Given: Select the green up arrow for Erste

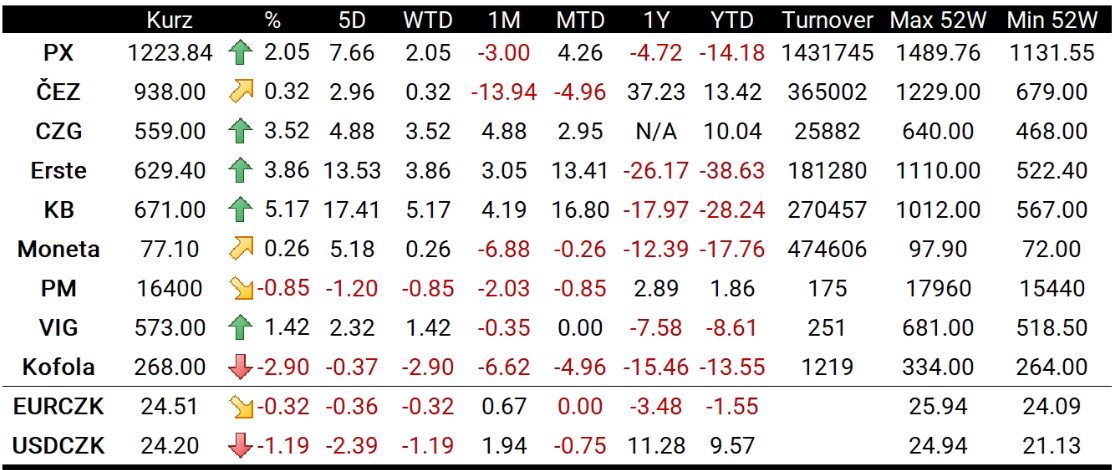Looking at the screenshot, I should coord(241,171).
